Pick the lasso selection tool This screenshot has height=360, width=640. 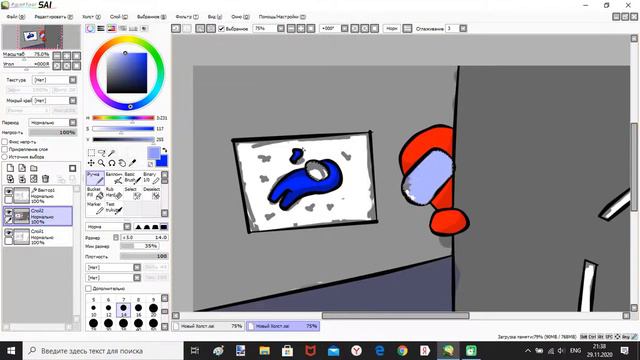click(101, 153)
